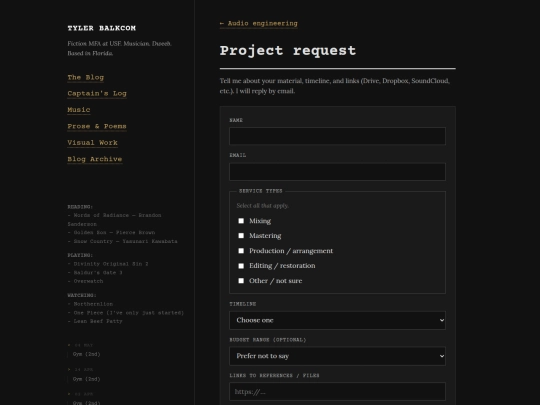Screen dimensions: 540x405
Task: Tick the Mixing checkbox
Action: 241,221
